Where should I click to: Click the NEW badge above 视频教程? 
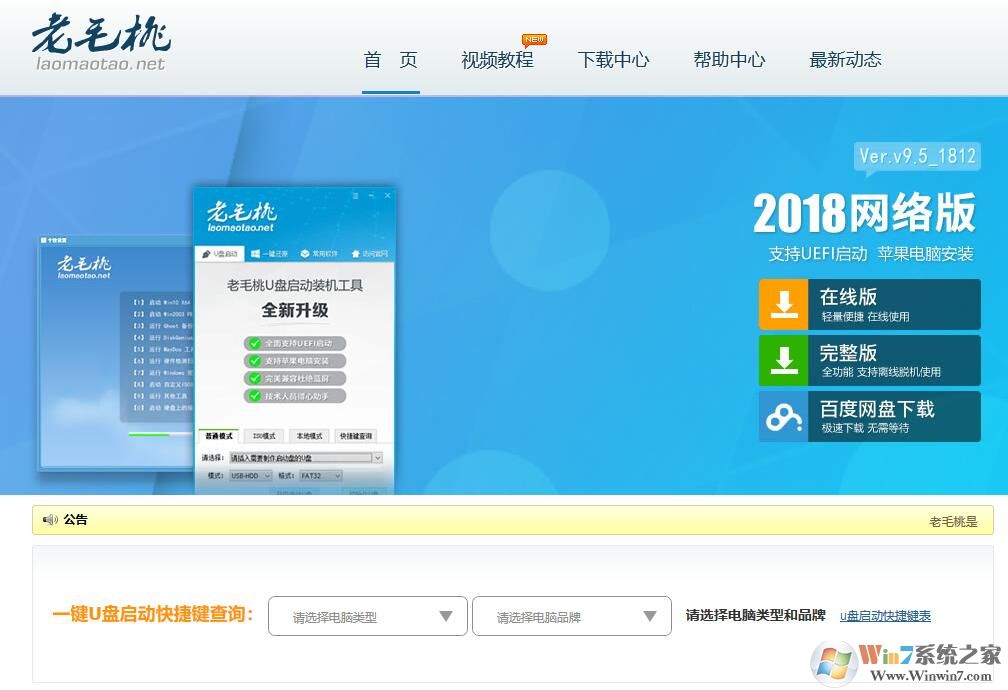pyautogui.click(x=534, y=40)
